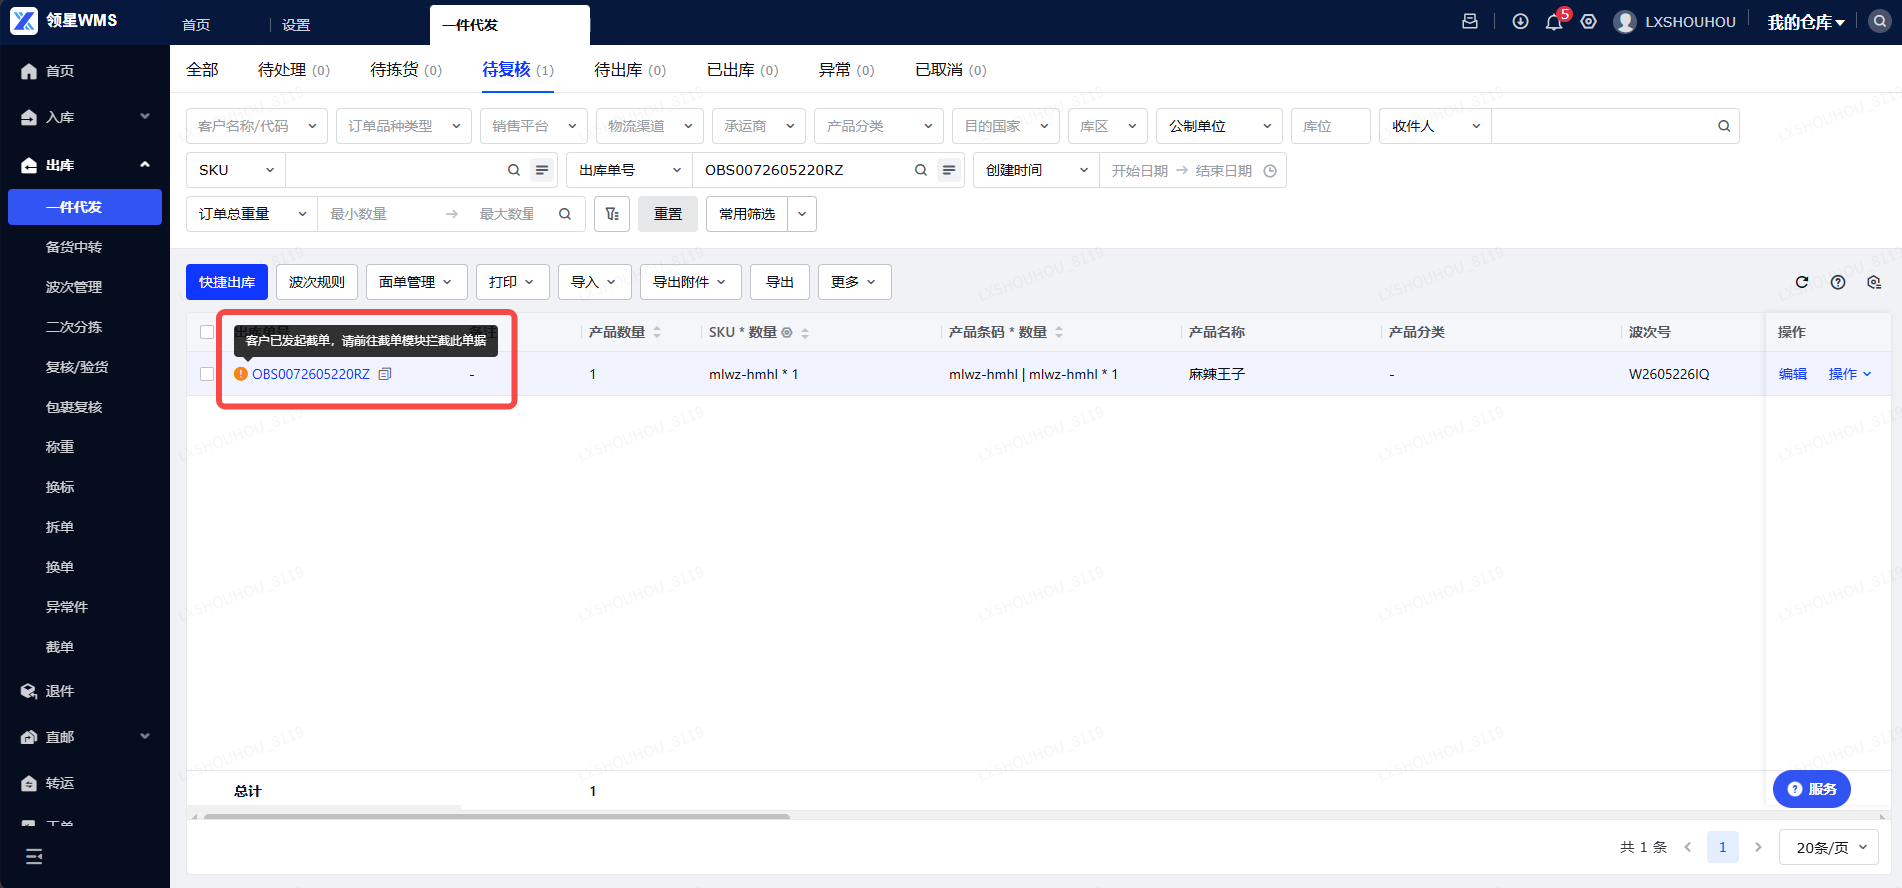
Task: Open the notifications bell icon
Action: pos(1554,22)
